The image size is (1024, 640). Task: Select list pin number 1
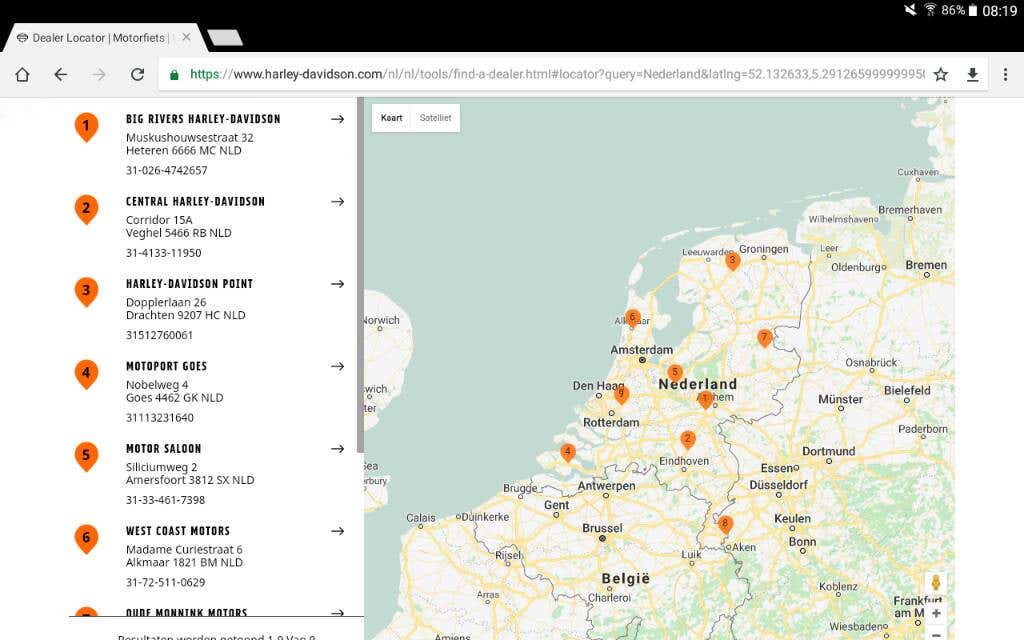pos(86,127)
